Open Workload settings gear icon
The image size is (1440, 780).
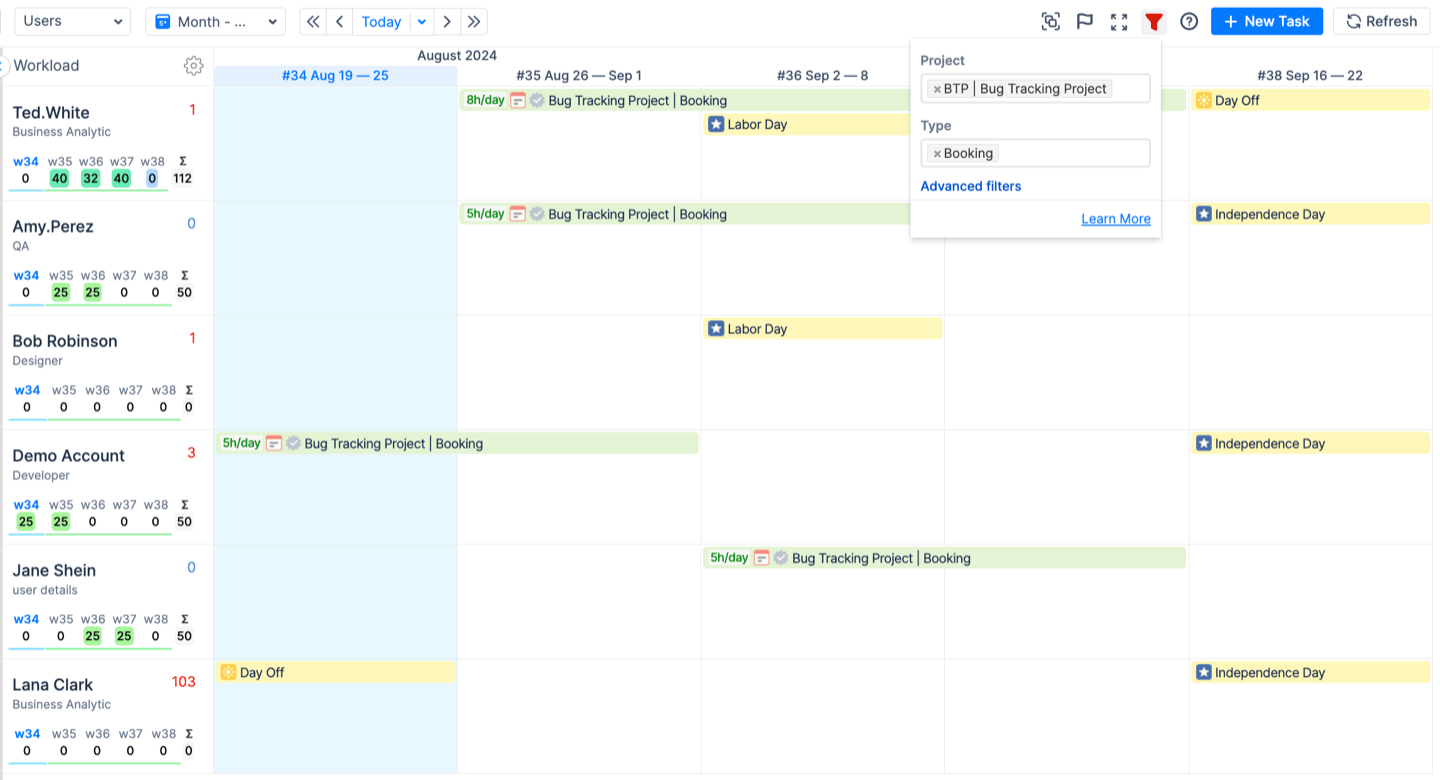(x=194, y=66)
